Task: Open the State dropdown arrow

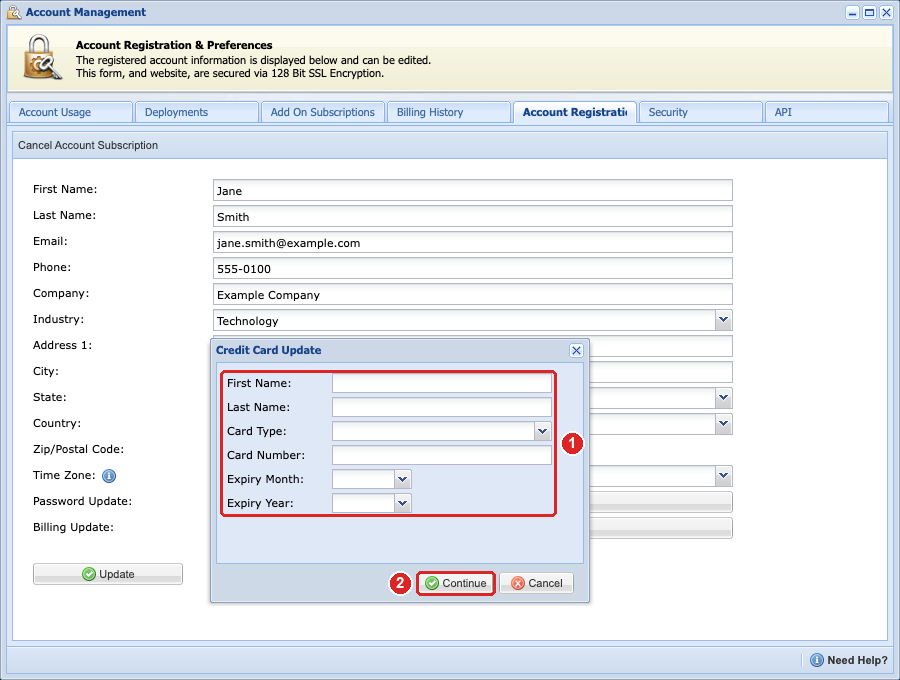Action: click(723, 398)
